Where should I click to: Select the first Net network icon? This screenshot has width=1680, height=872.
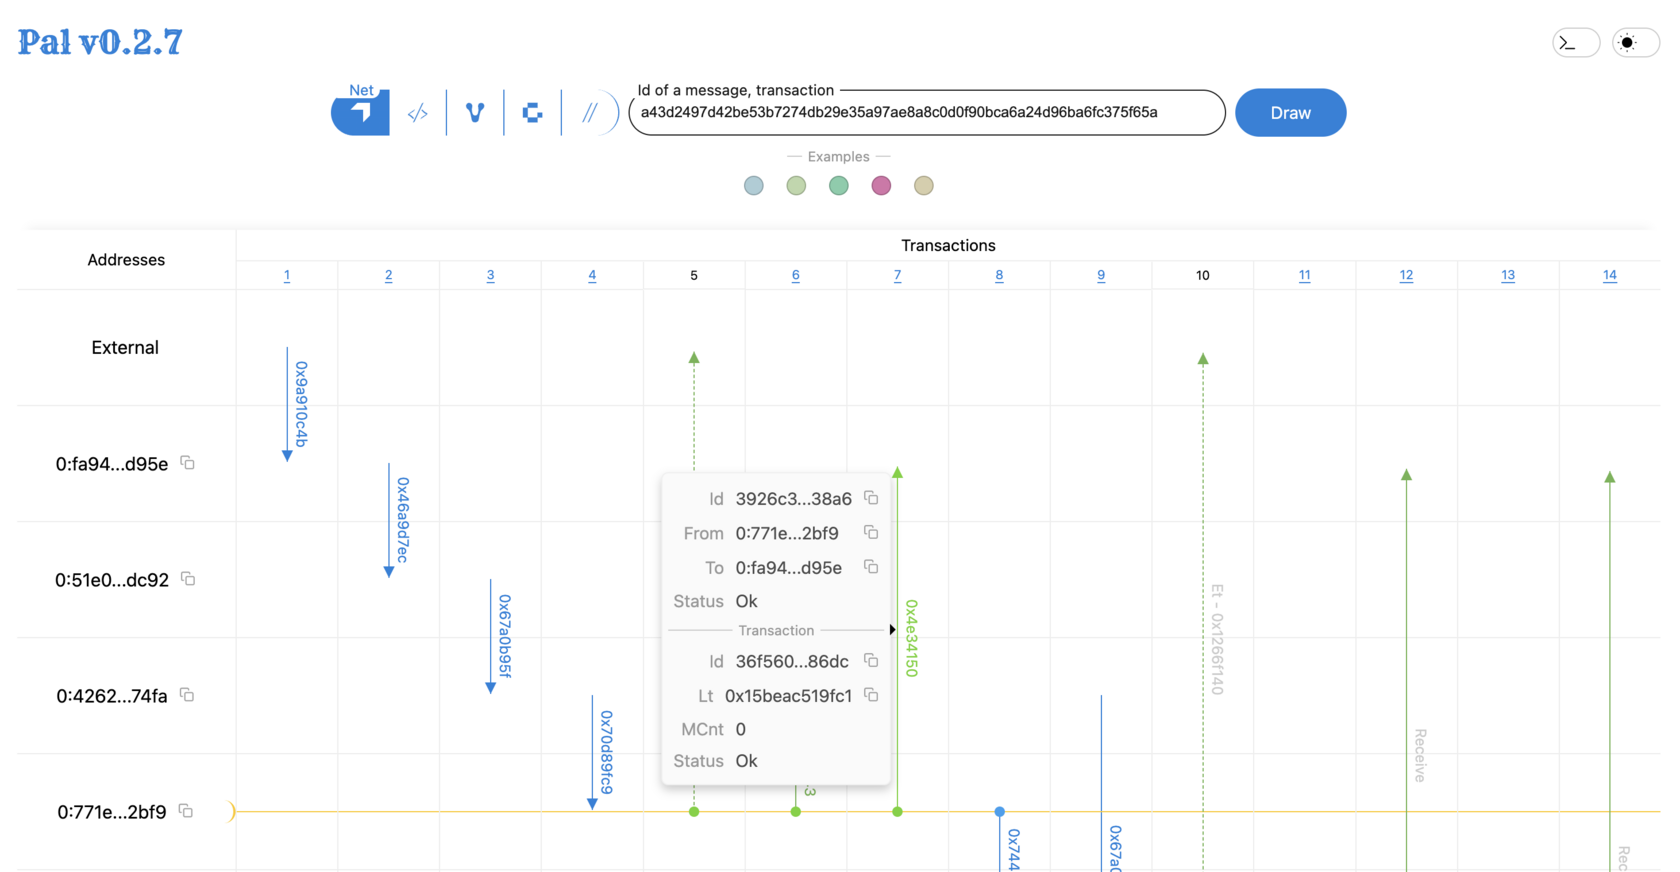[360, 112]
